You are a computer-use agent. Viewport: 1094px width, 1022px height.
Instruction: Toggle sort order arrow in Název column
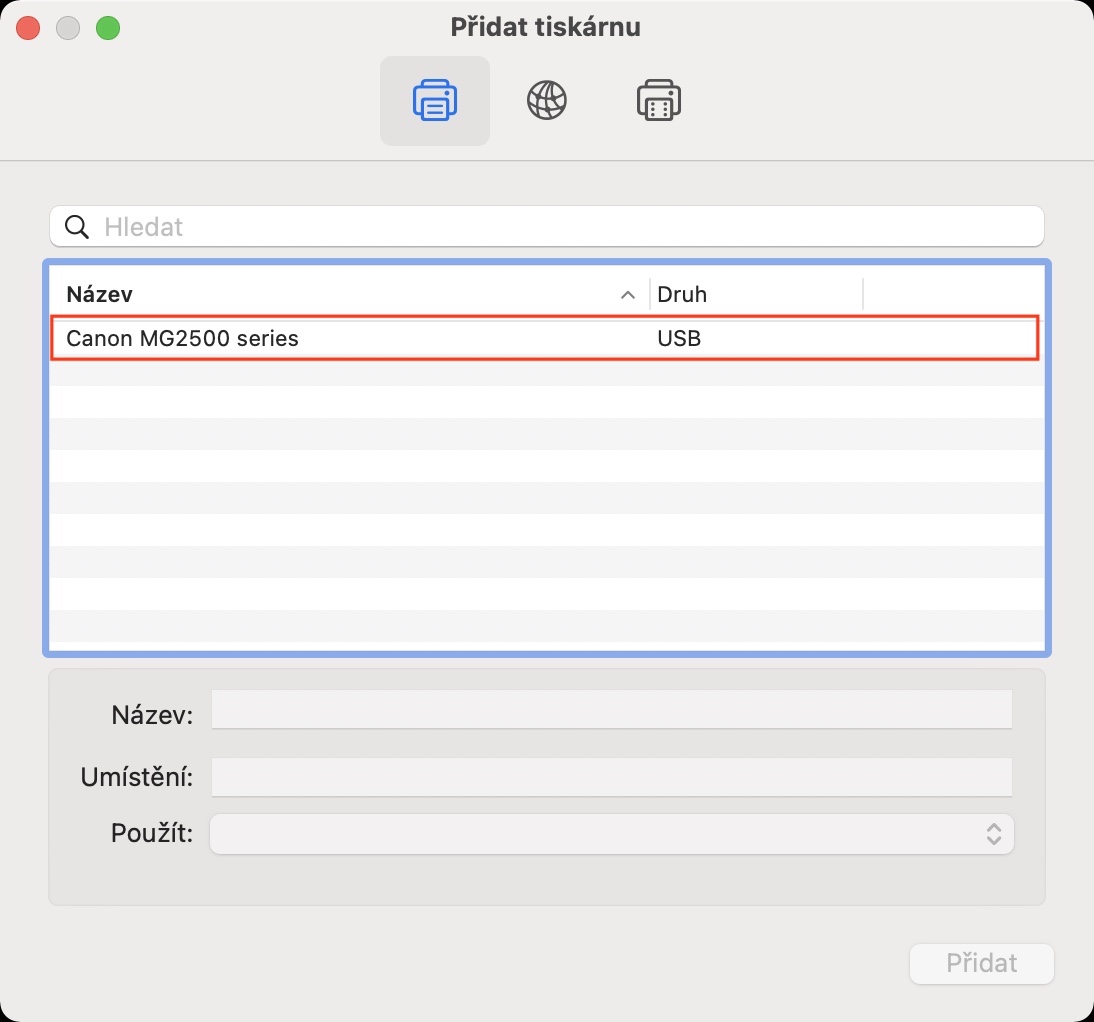628,294
